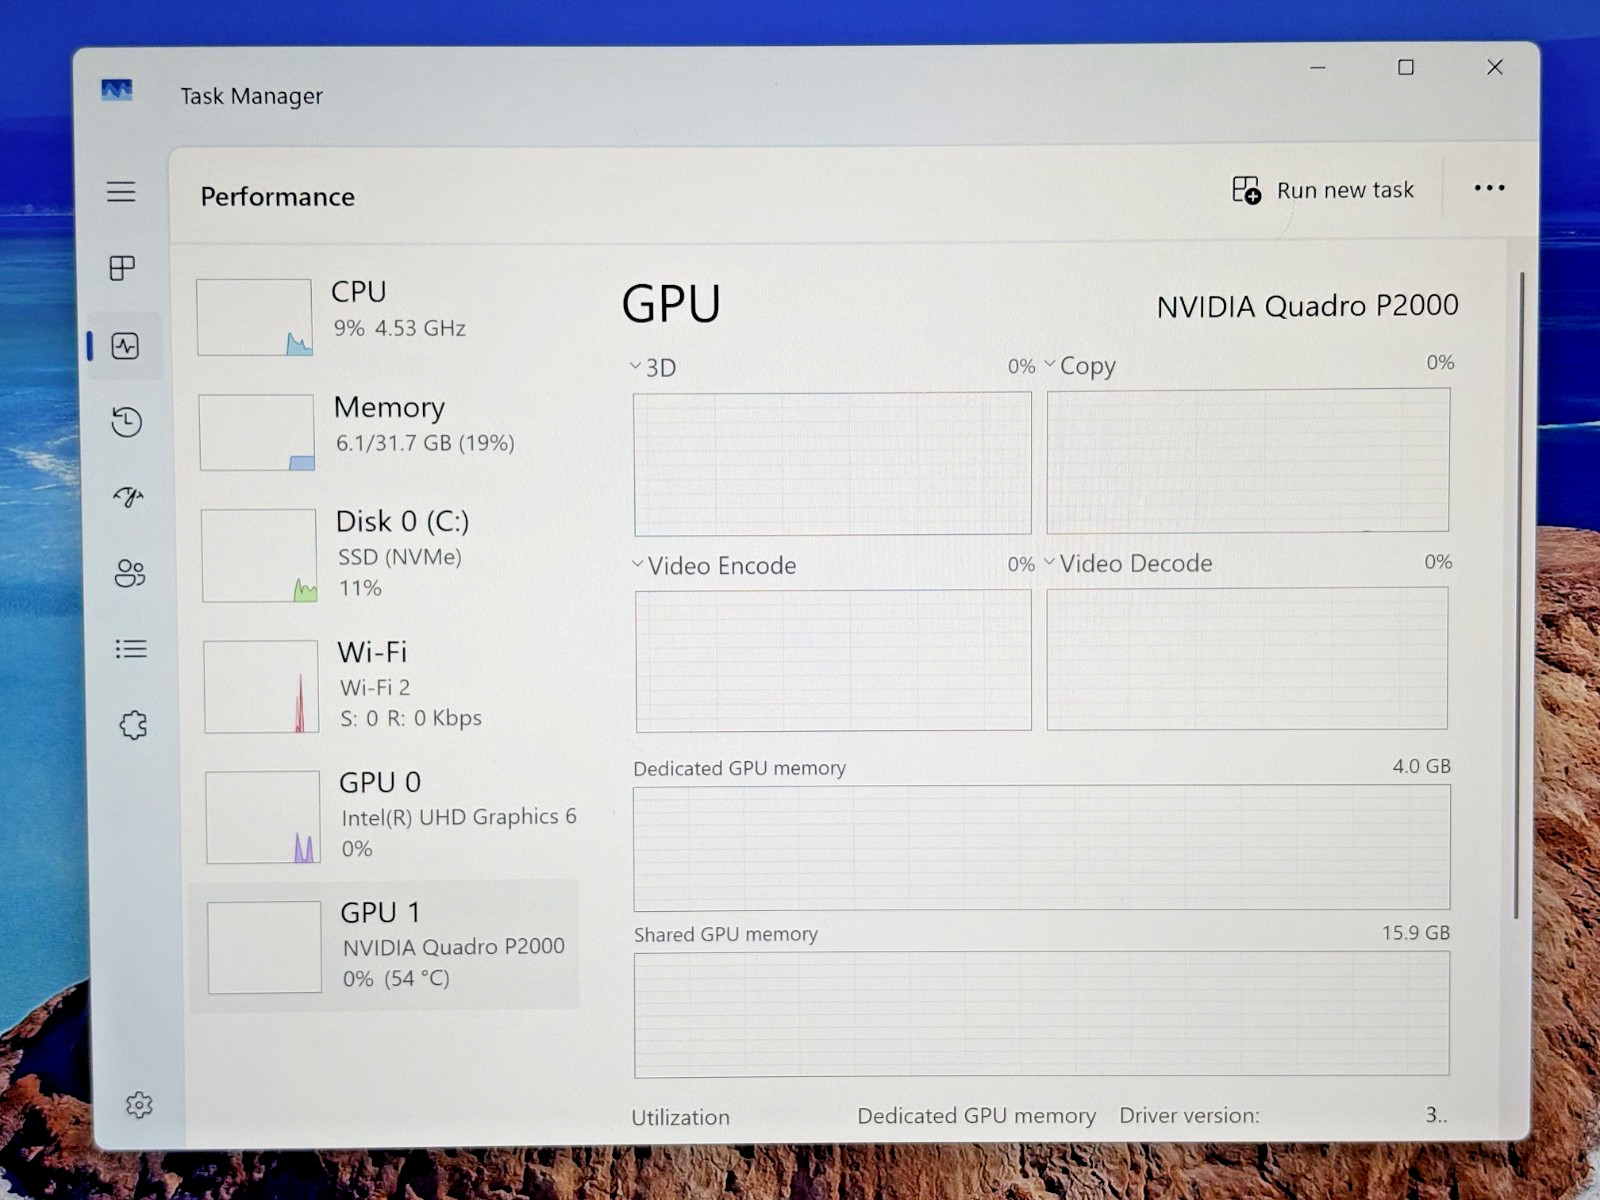Click the Wi-Fi mini graph thumbnail
Image resolution: width=1600 pixels, height=1200 pixels.
[261, 687]
